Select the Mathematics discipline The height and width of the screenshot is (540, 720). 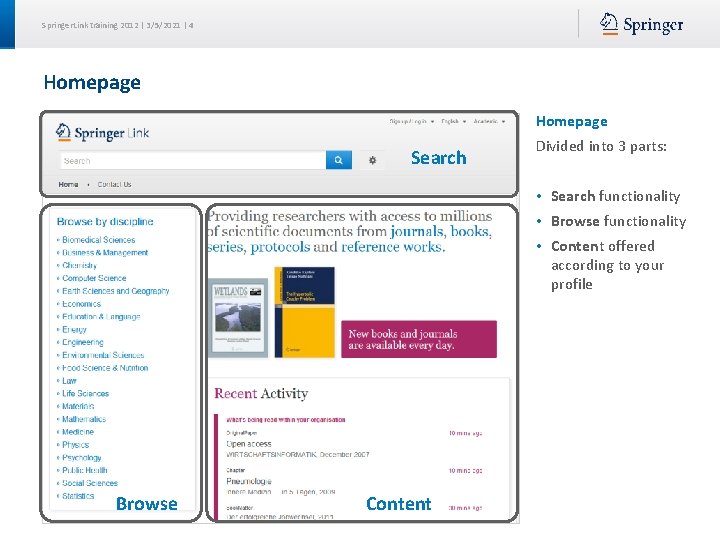pyautogui.click(x=84, y=419)
